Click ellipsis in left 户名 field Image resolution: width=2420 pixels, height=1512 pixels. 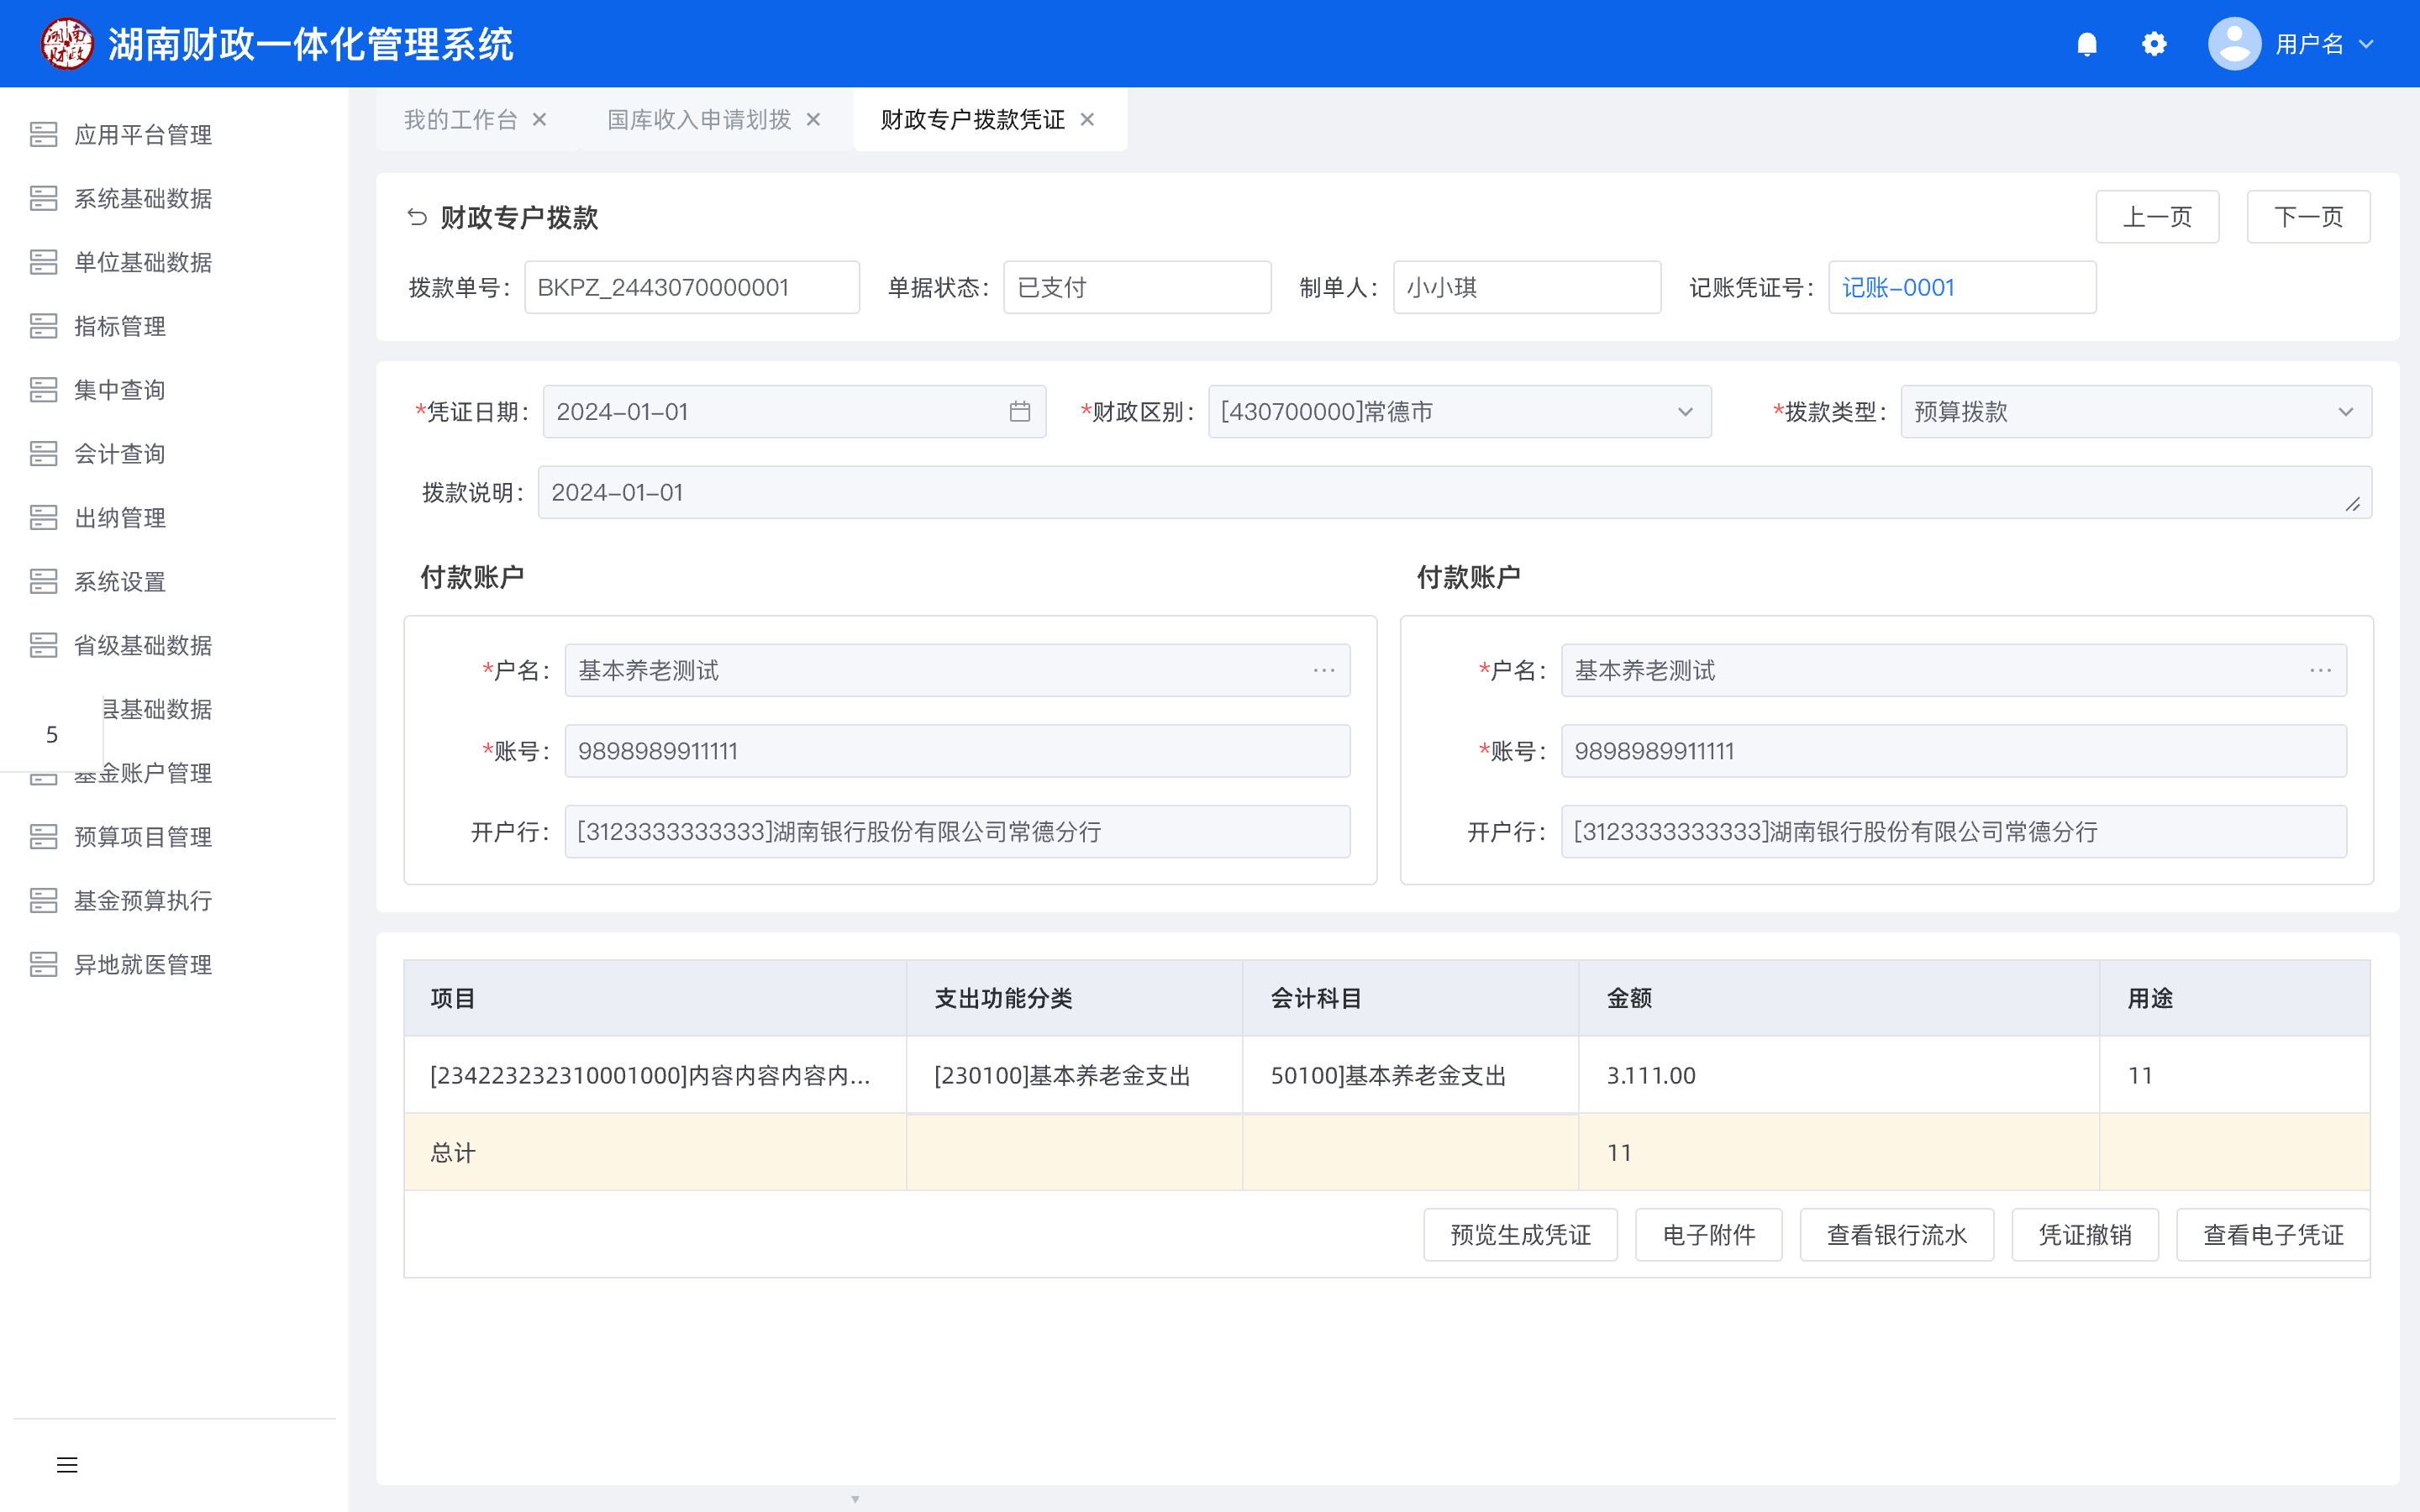[1324, 671]
